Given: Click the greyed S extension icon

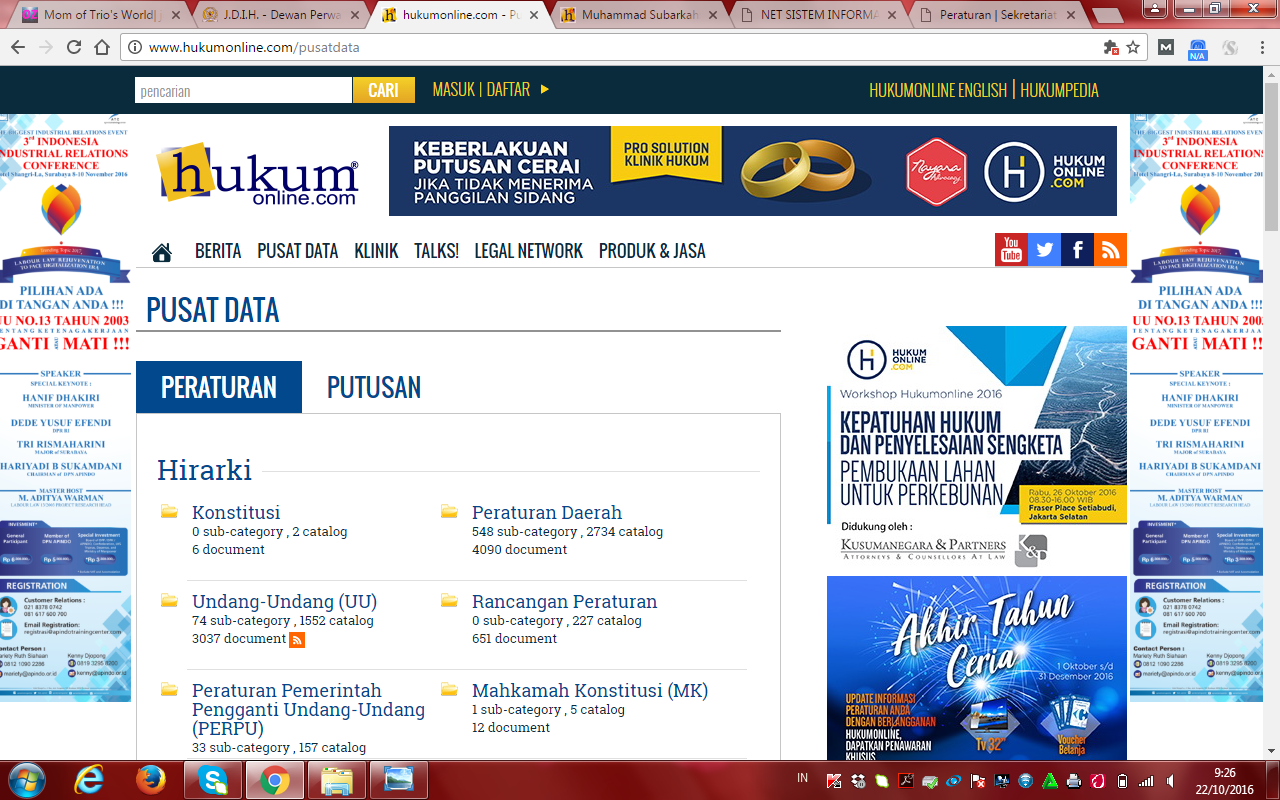Looking at the screenshot, I should [x=1230, y=47].
